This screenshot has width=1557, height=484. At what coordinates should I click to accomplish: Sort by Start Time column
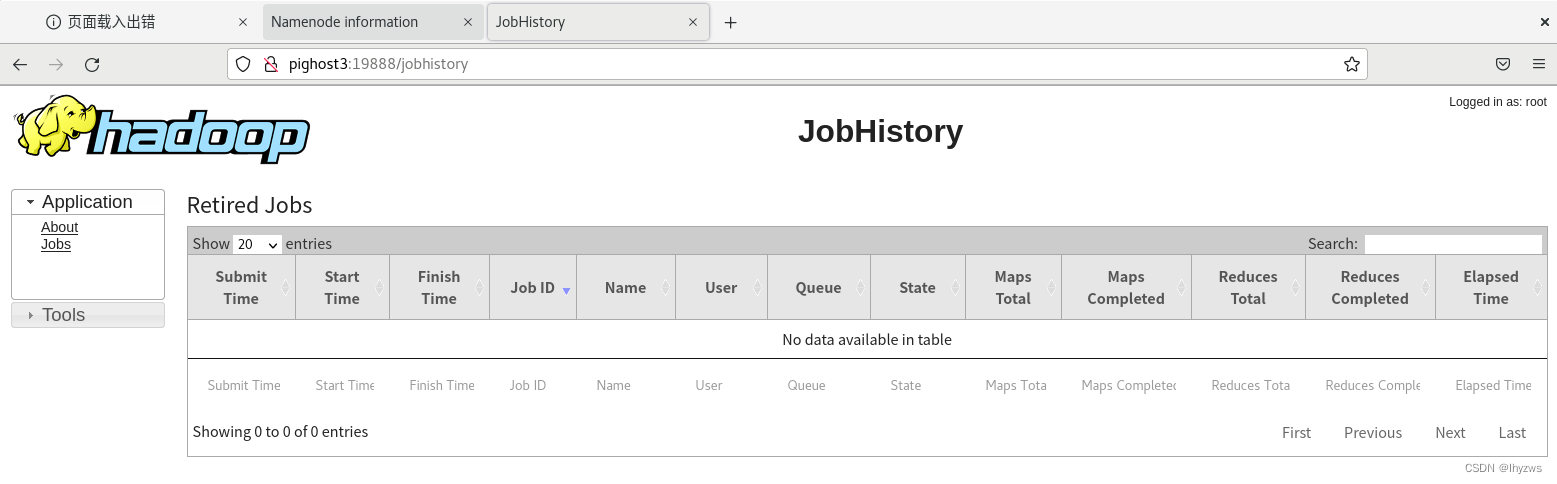(x=342, y=288)
